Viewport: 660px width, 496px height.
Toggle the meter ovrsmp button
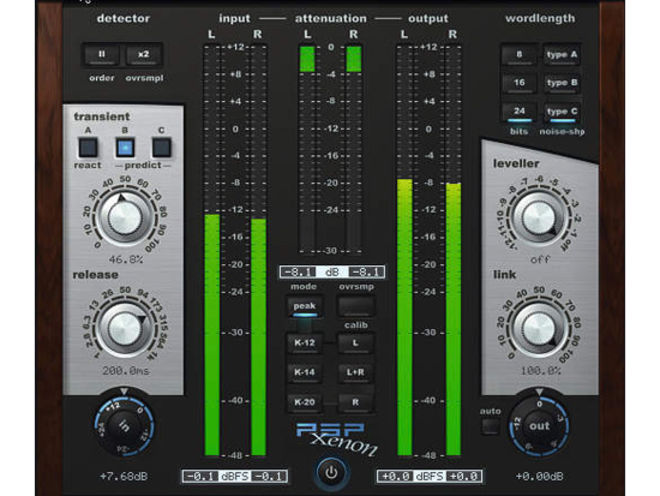click(356, 306)
